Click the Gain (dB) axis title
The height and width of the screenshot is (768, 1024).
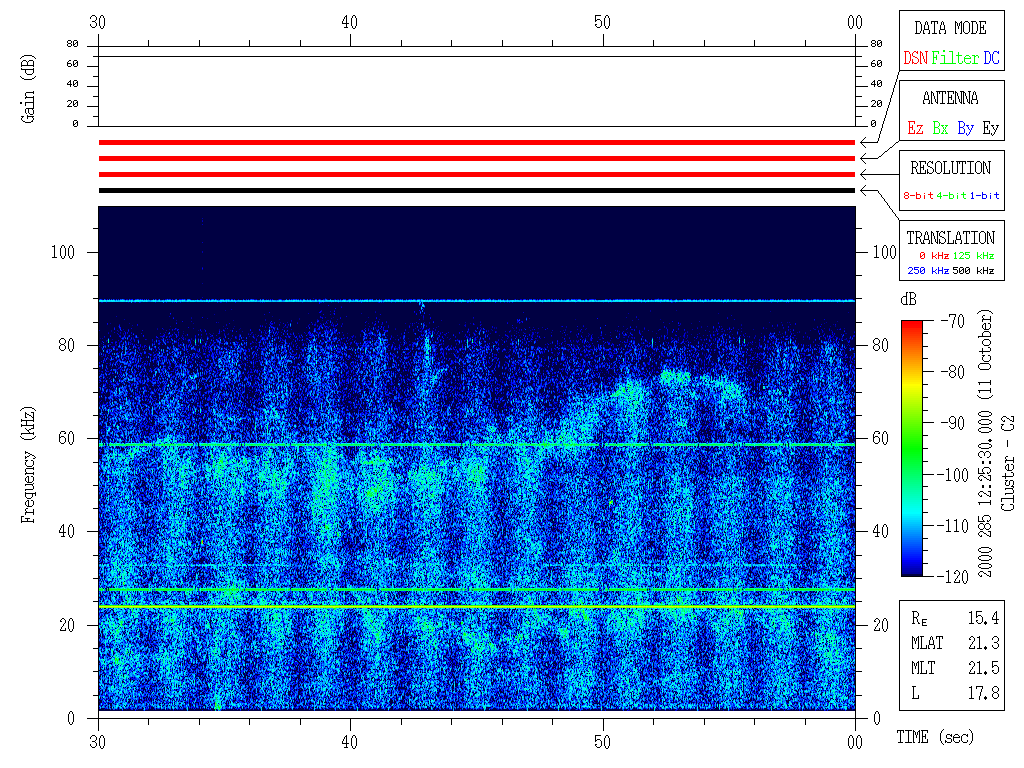coord(28,86)
